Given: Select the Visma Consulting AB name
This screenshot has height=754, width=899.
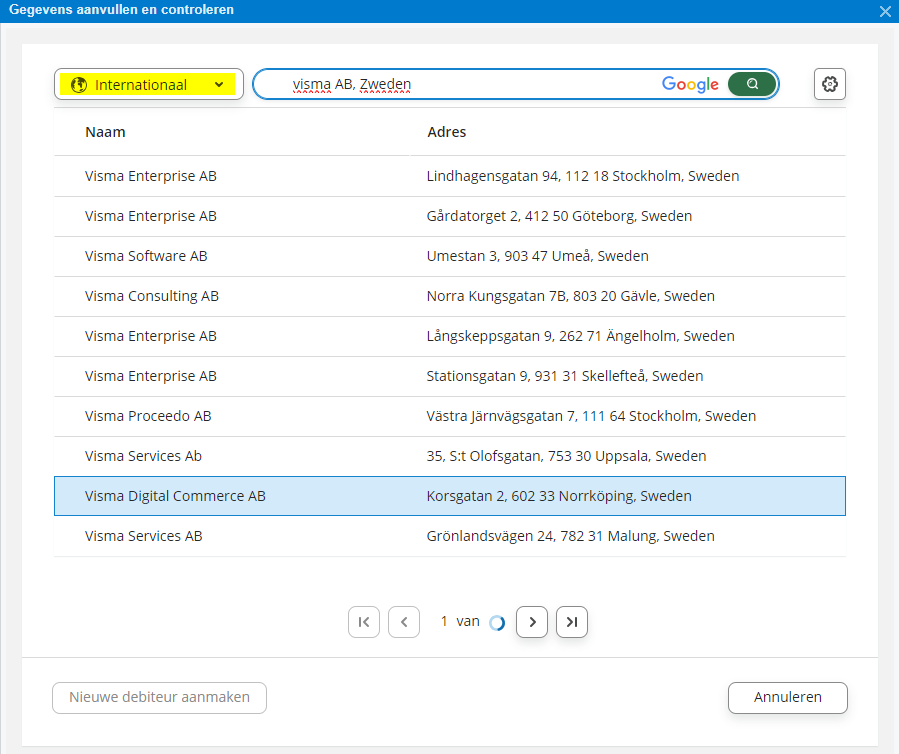Looking at the screenshot, I should pyautogui.click(x=152, y=296).
